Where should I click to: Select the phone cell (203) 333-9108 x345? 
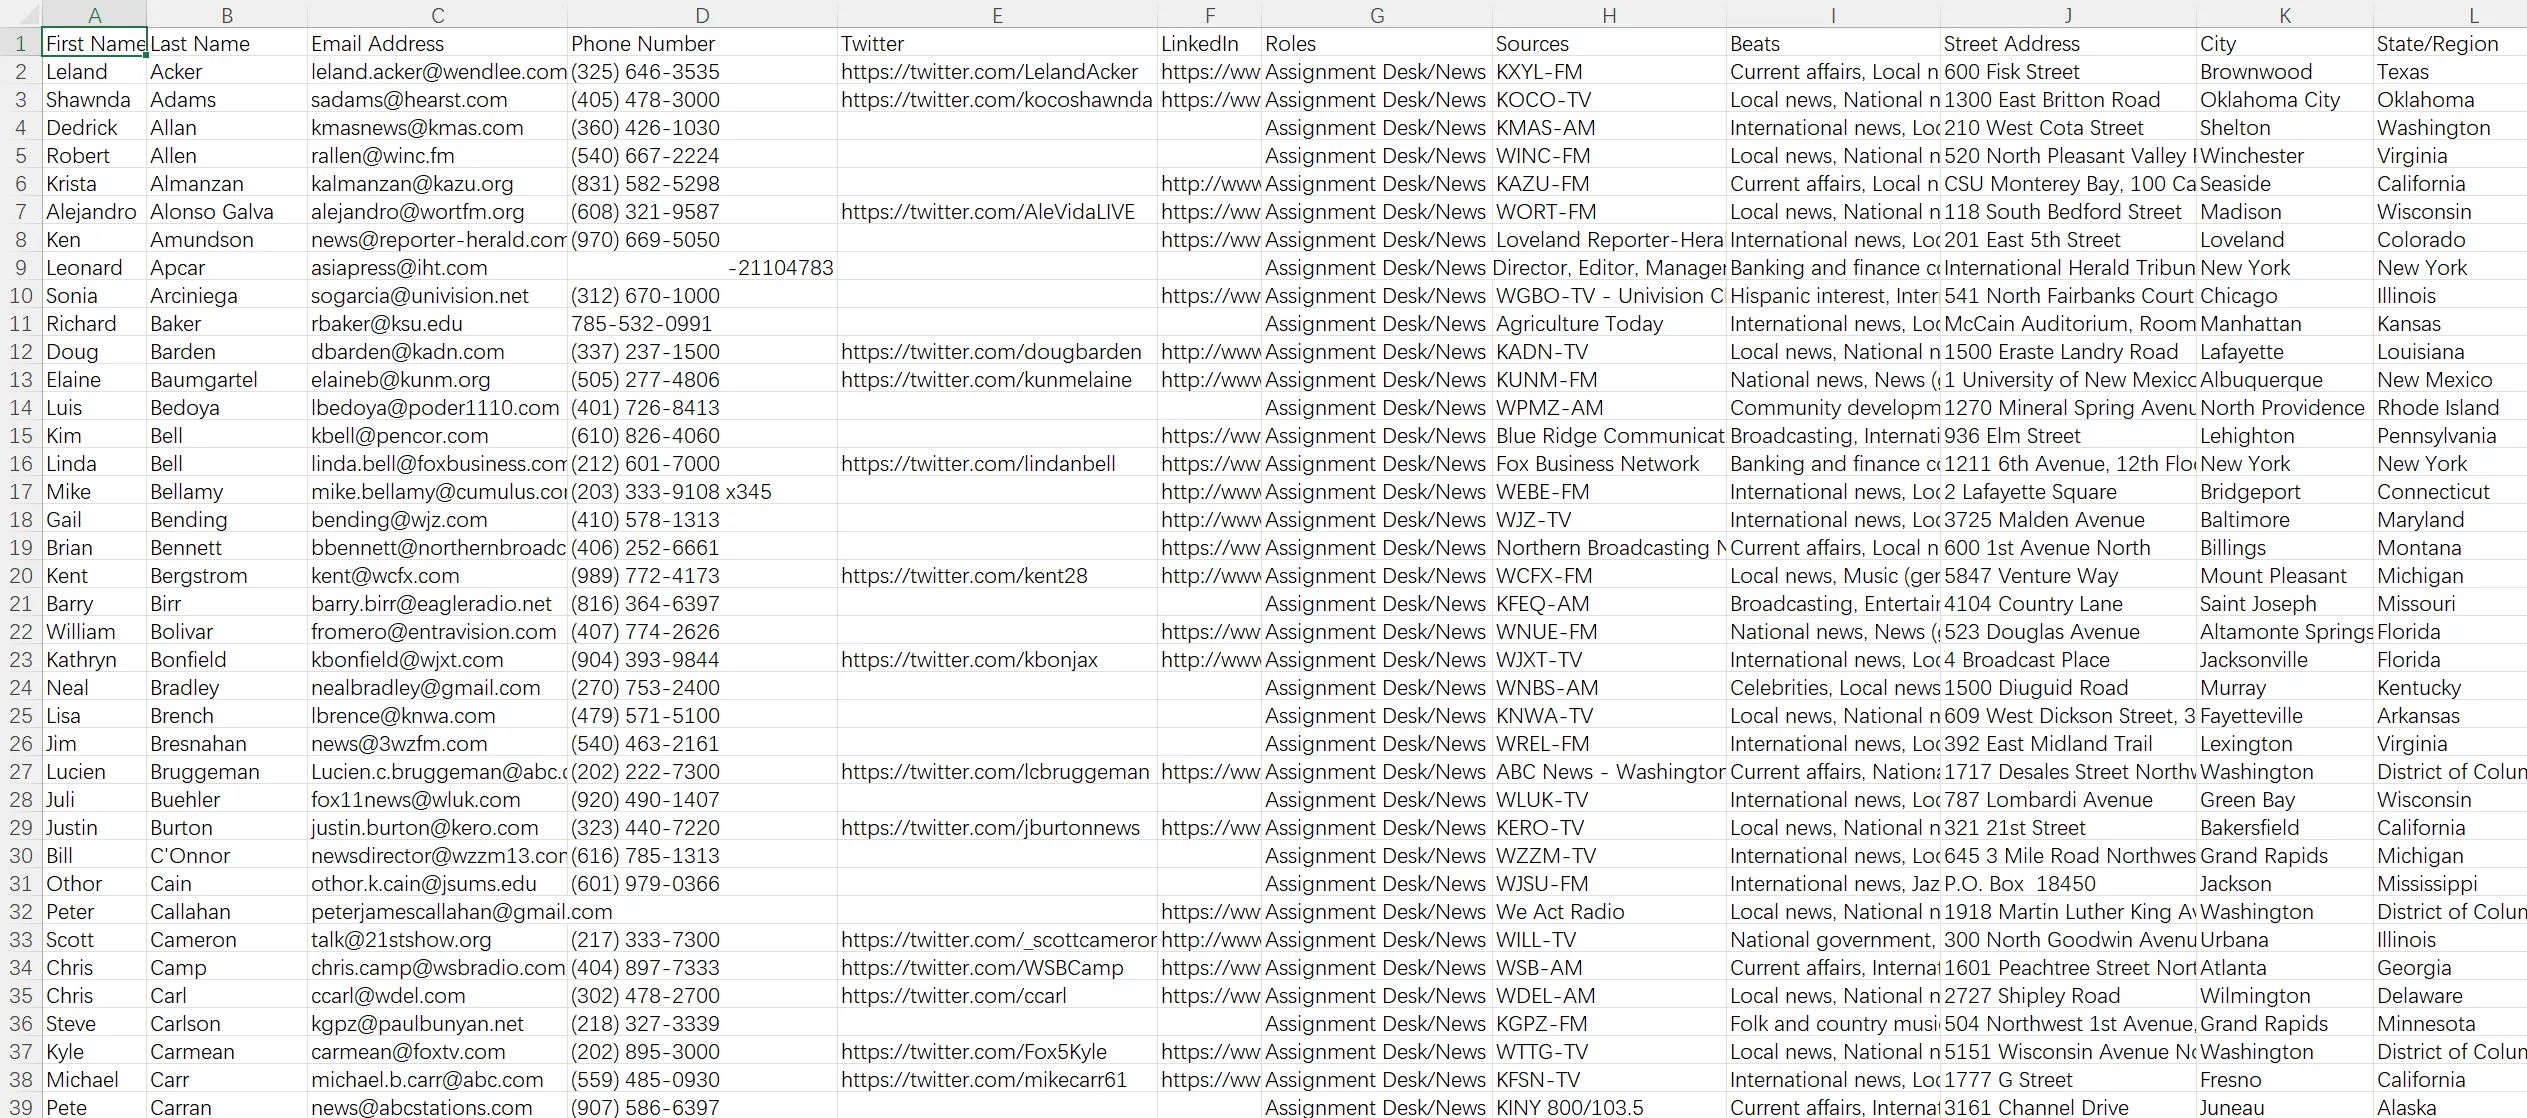point(702,492)
